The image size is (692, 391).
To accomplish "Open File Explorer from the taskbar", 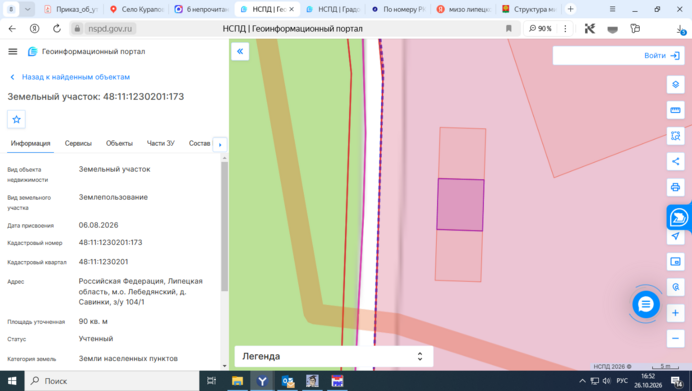I will (237, 381).
